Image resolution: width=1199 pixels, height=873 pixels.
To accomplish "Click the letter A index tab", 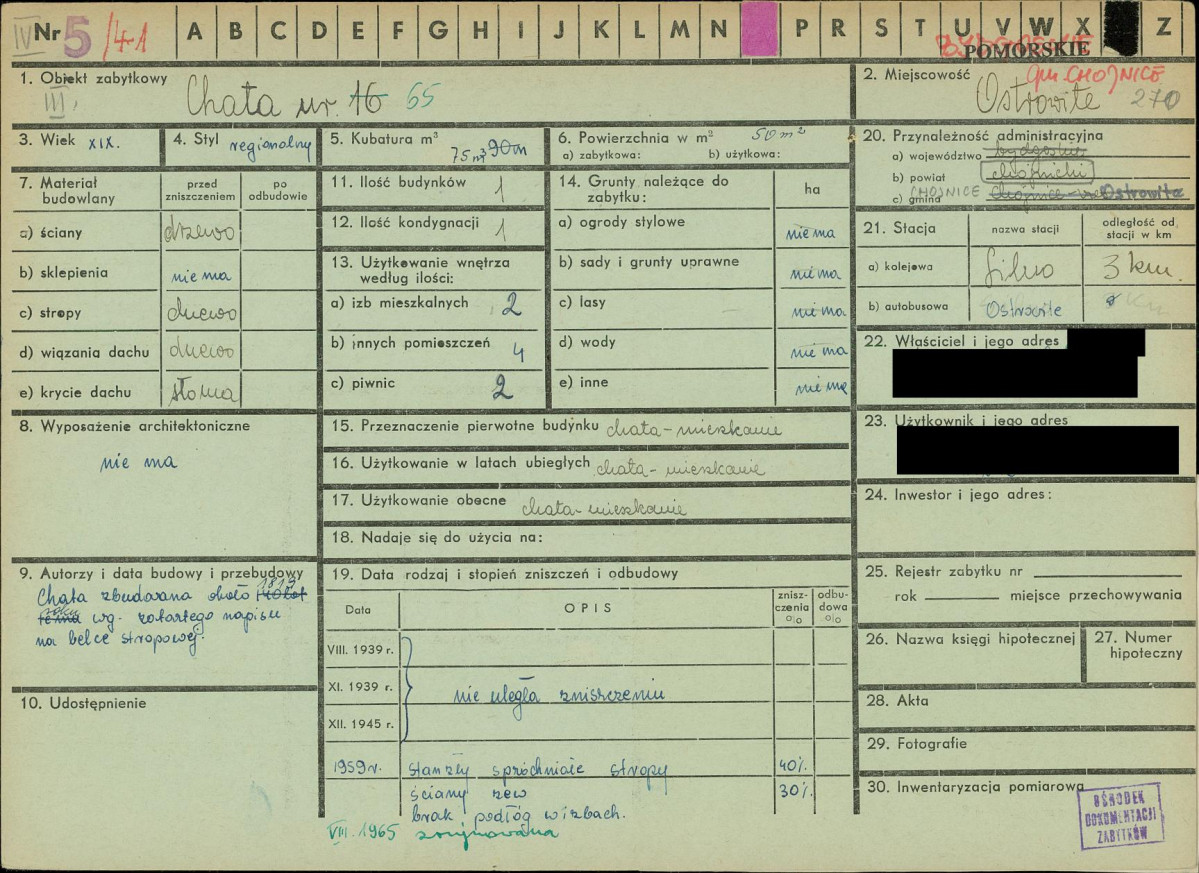I will [196, 31].
